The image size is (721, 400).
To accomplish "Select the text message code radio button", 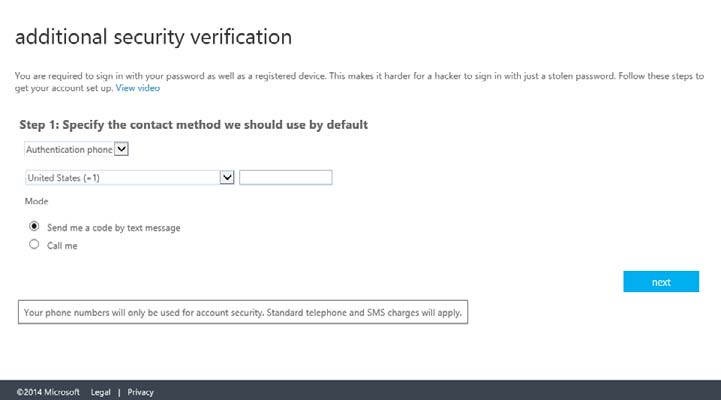I will tap(35, 227).
